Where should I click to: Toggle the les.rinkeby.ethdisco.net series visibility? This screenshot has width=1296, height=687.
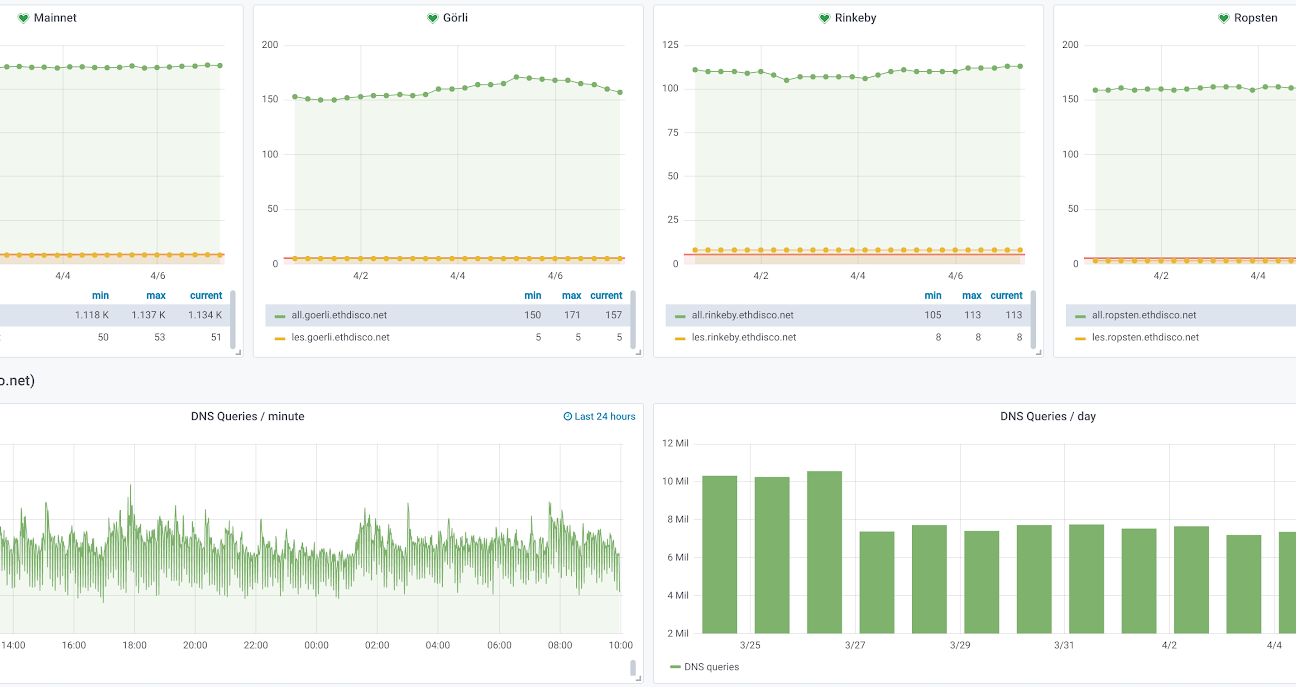coord(744,337)
